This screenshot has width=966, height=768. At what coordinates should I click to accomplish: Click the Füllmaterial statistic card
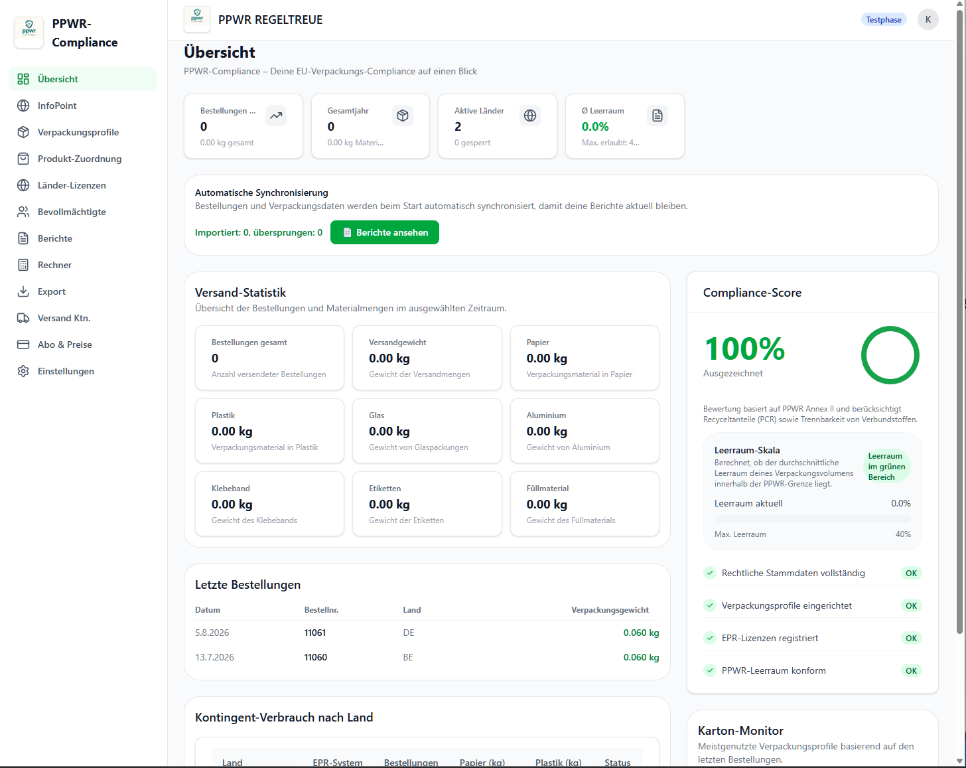coord(585,504)
